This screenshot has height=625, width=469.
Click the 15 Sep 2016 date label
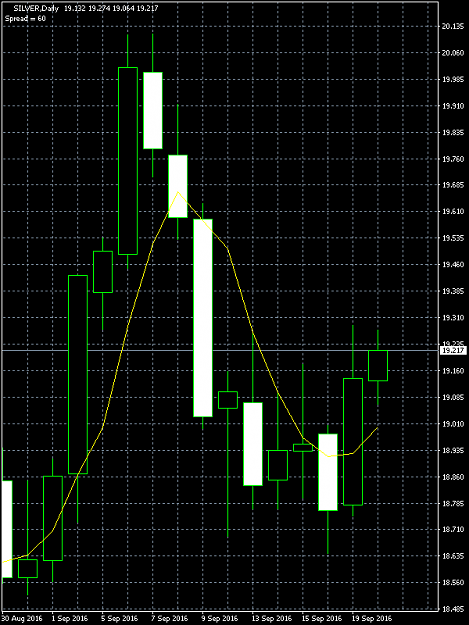[x=322, y=619]
